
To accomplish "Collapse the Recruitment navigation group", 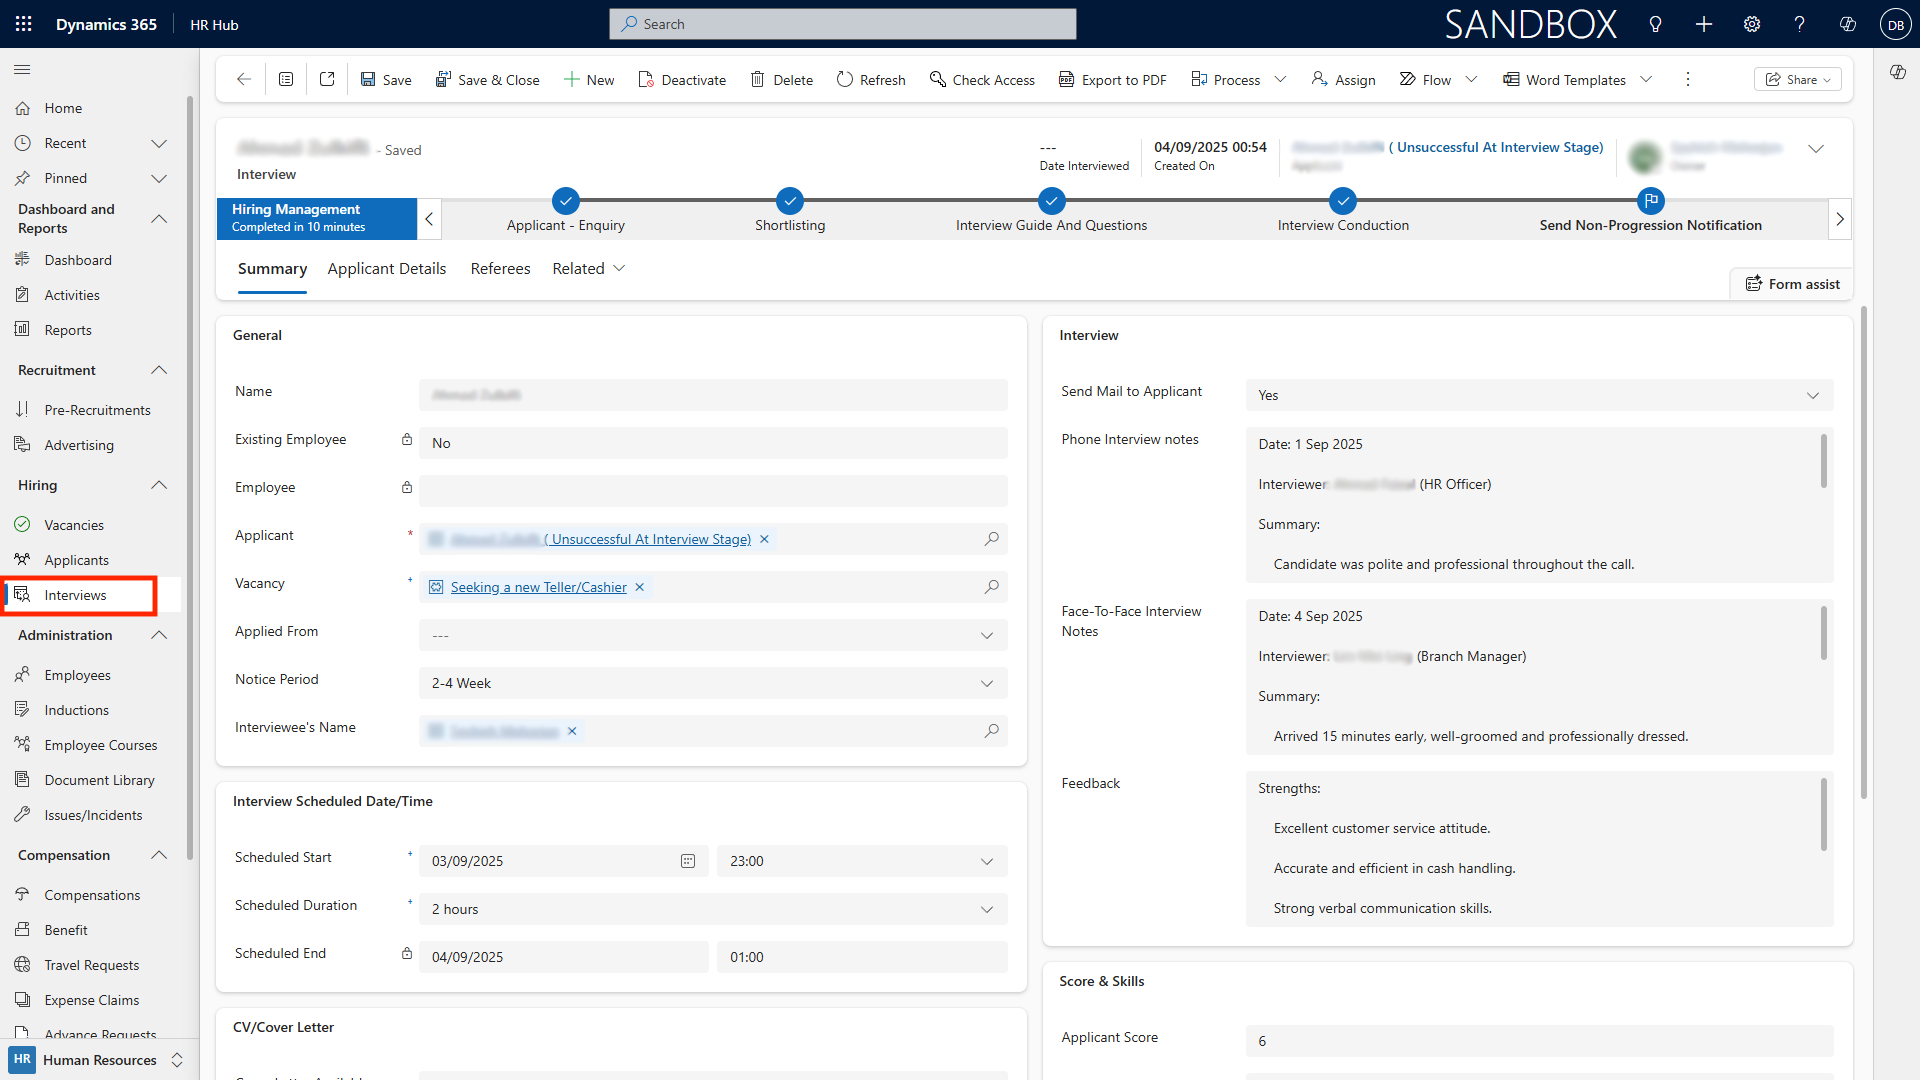I will pos(159,370).
